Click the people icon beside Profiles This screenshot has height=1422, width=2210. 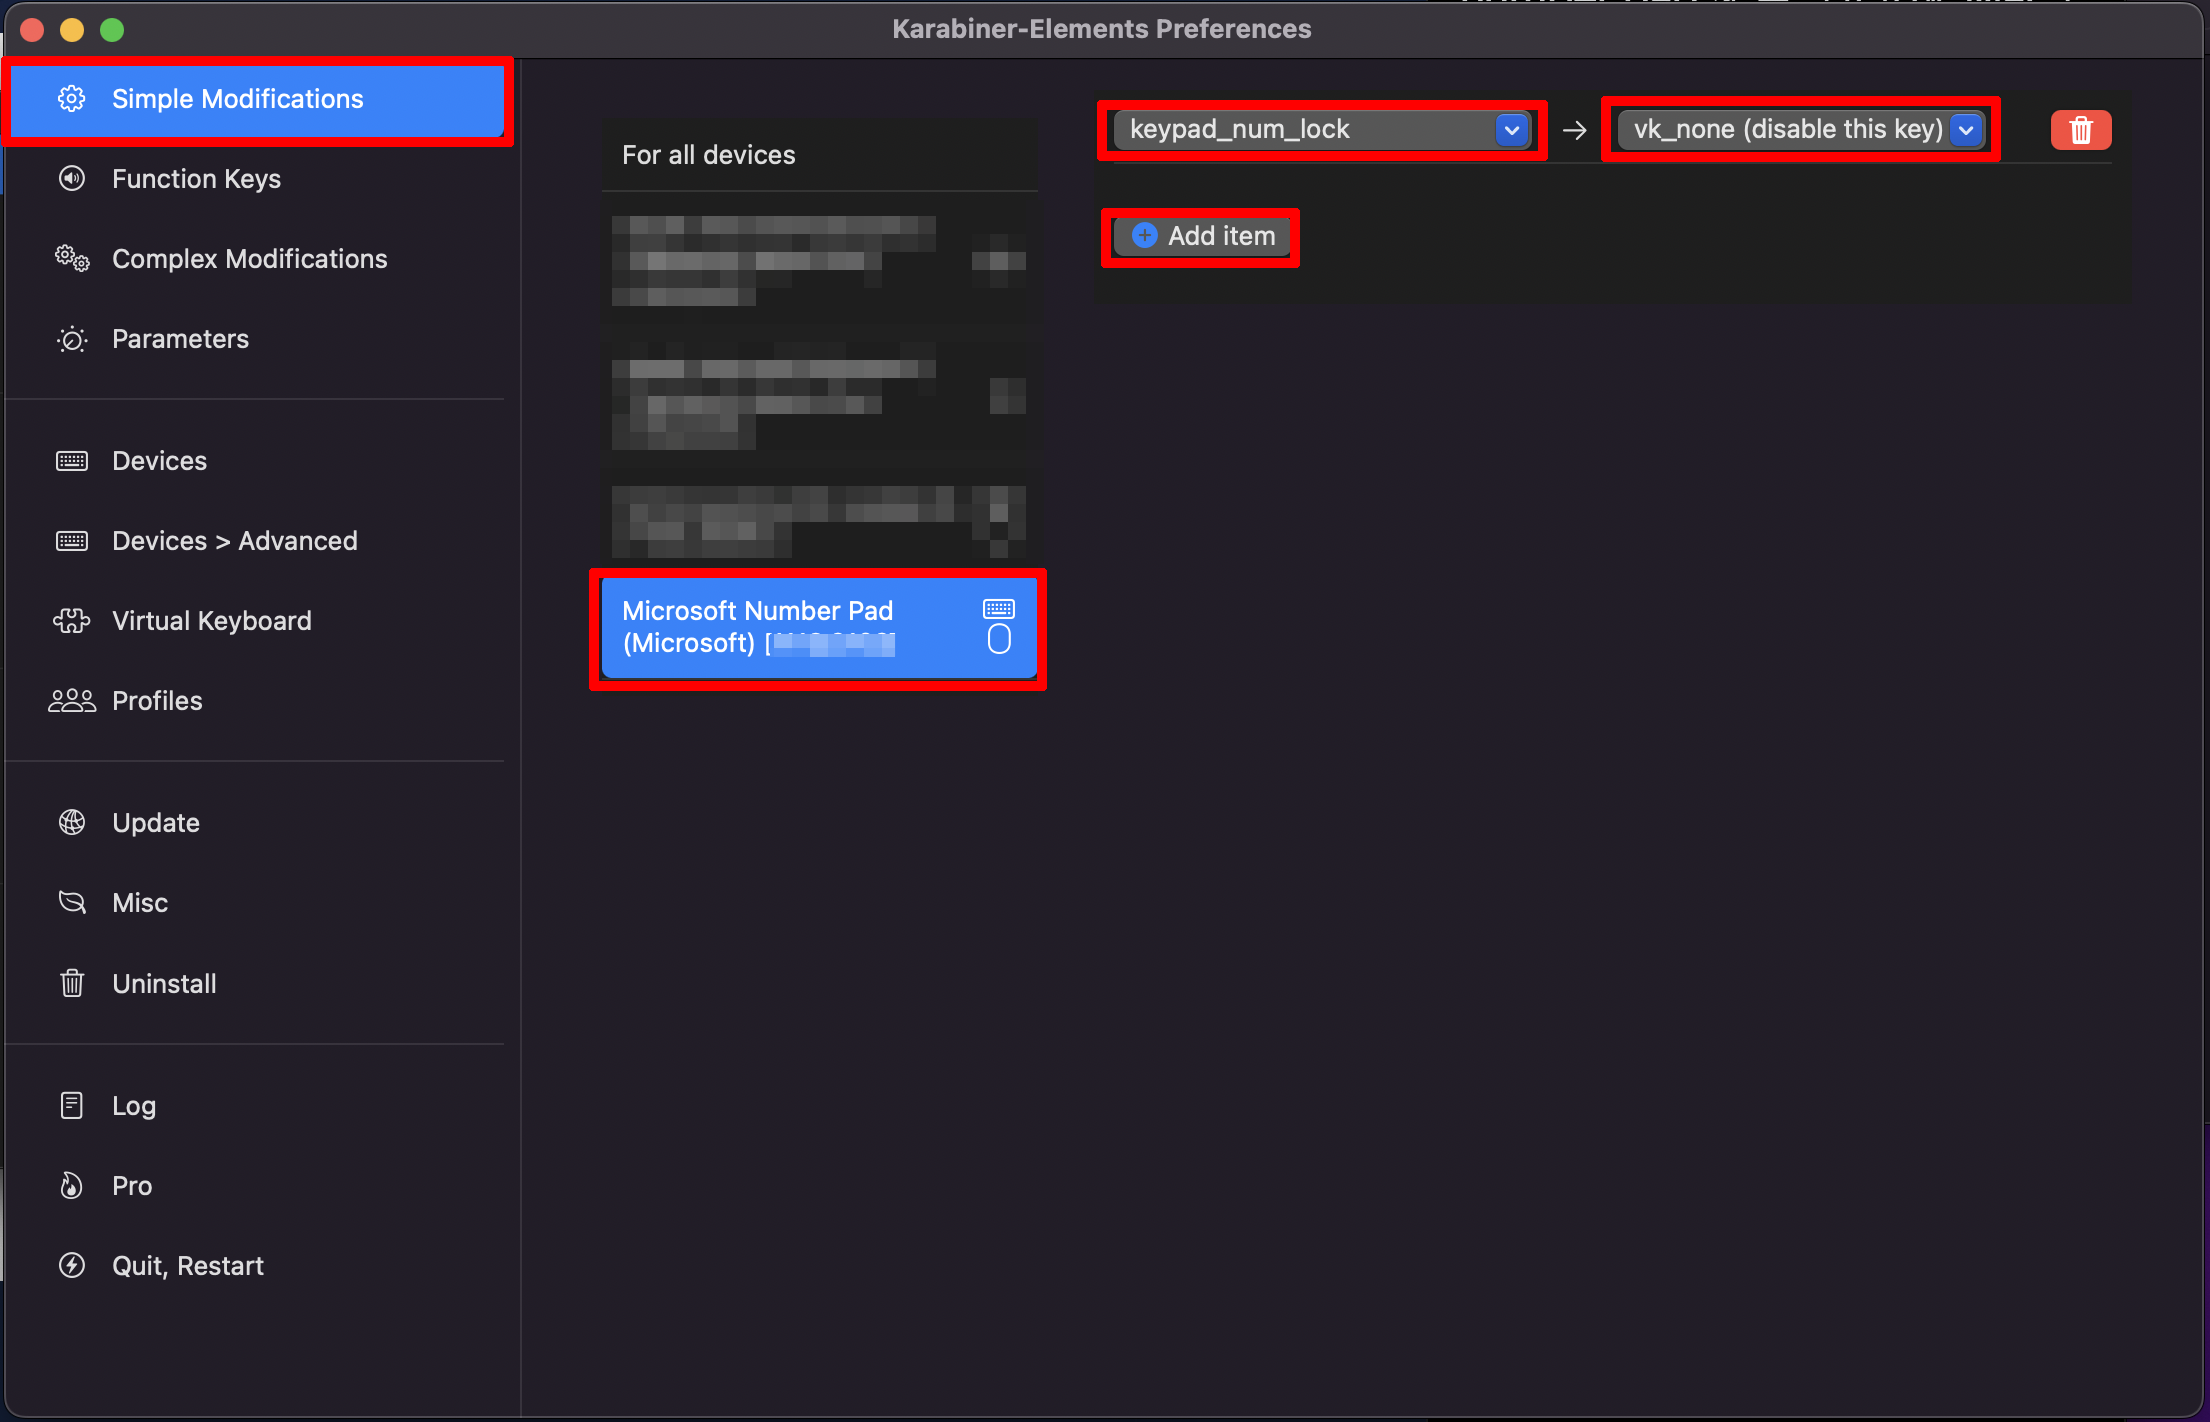72,701
